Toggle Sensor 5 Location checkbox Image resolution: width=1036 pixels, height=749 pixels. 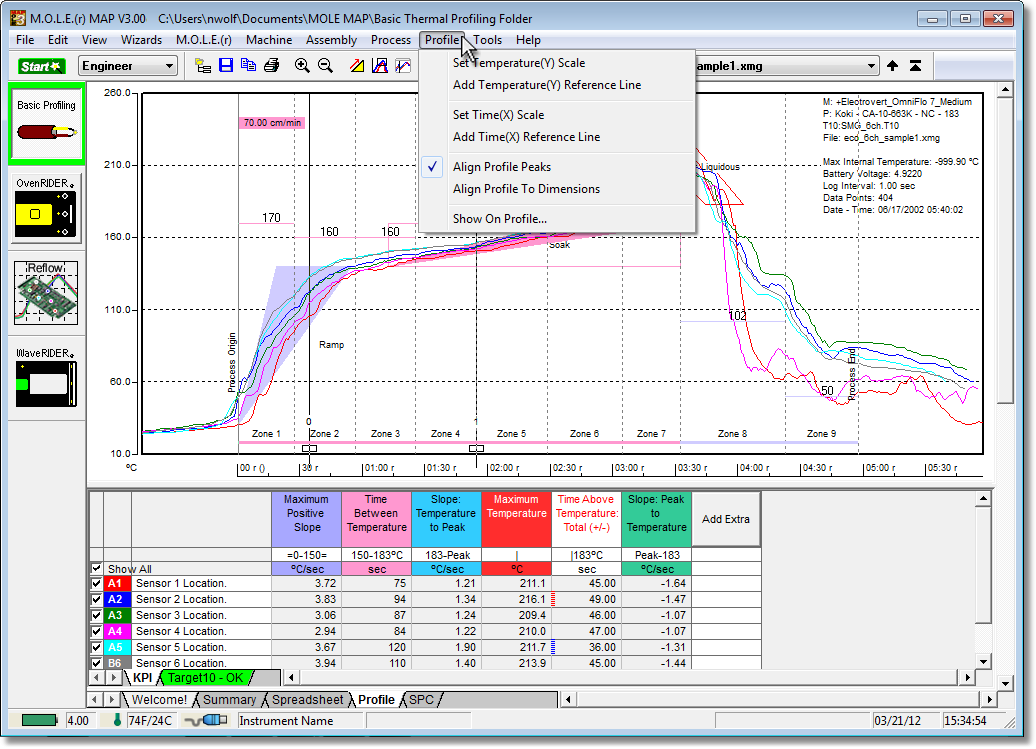click(x=96, y=647)
